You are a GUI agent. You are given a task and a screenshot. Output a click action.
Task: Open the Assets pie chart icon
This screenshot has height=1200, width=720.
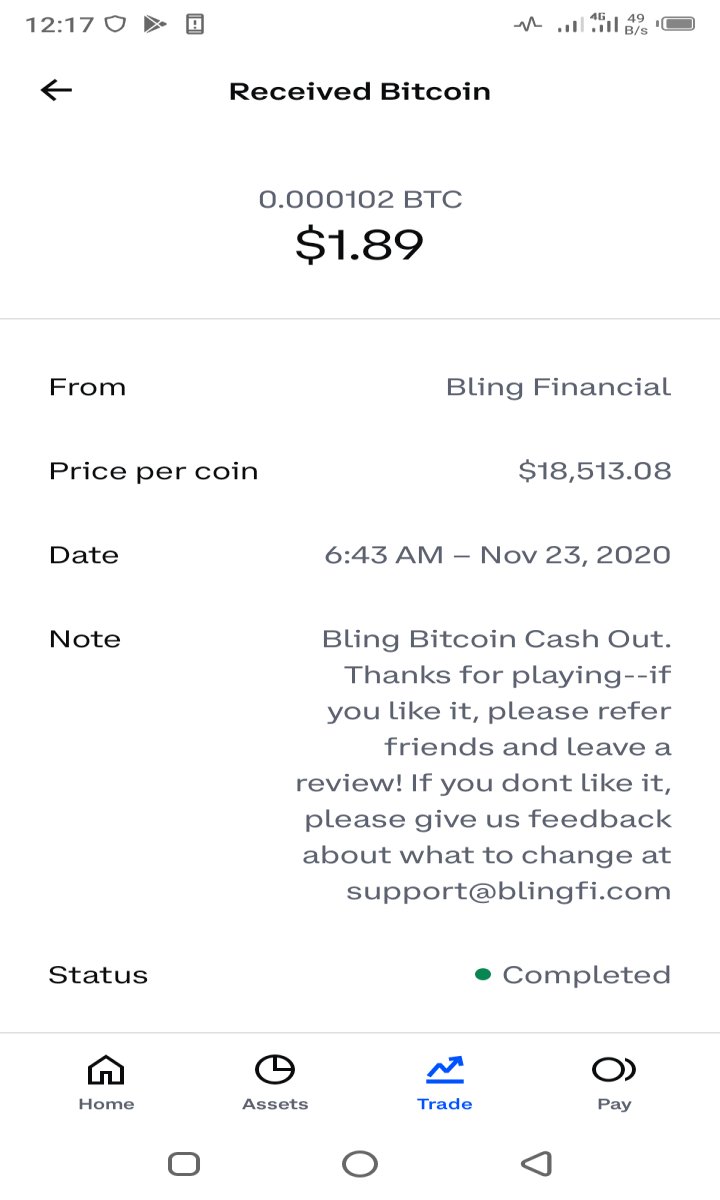tap(275, 1070)
